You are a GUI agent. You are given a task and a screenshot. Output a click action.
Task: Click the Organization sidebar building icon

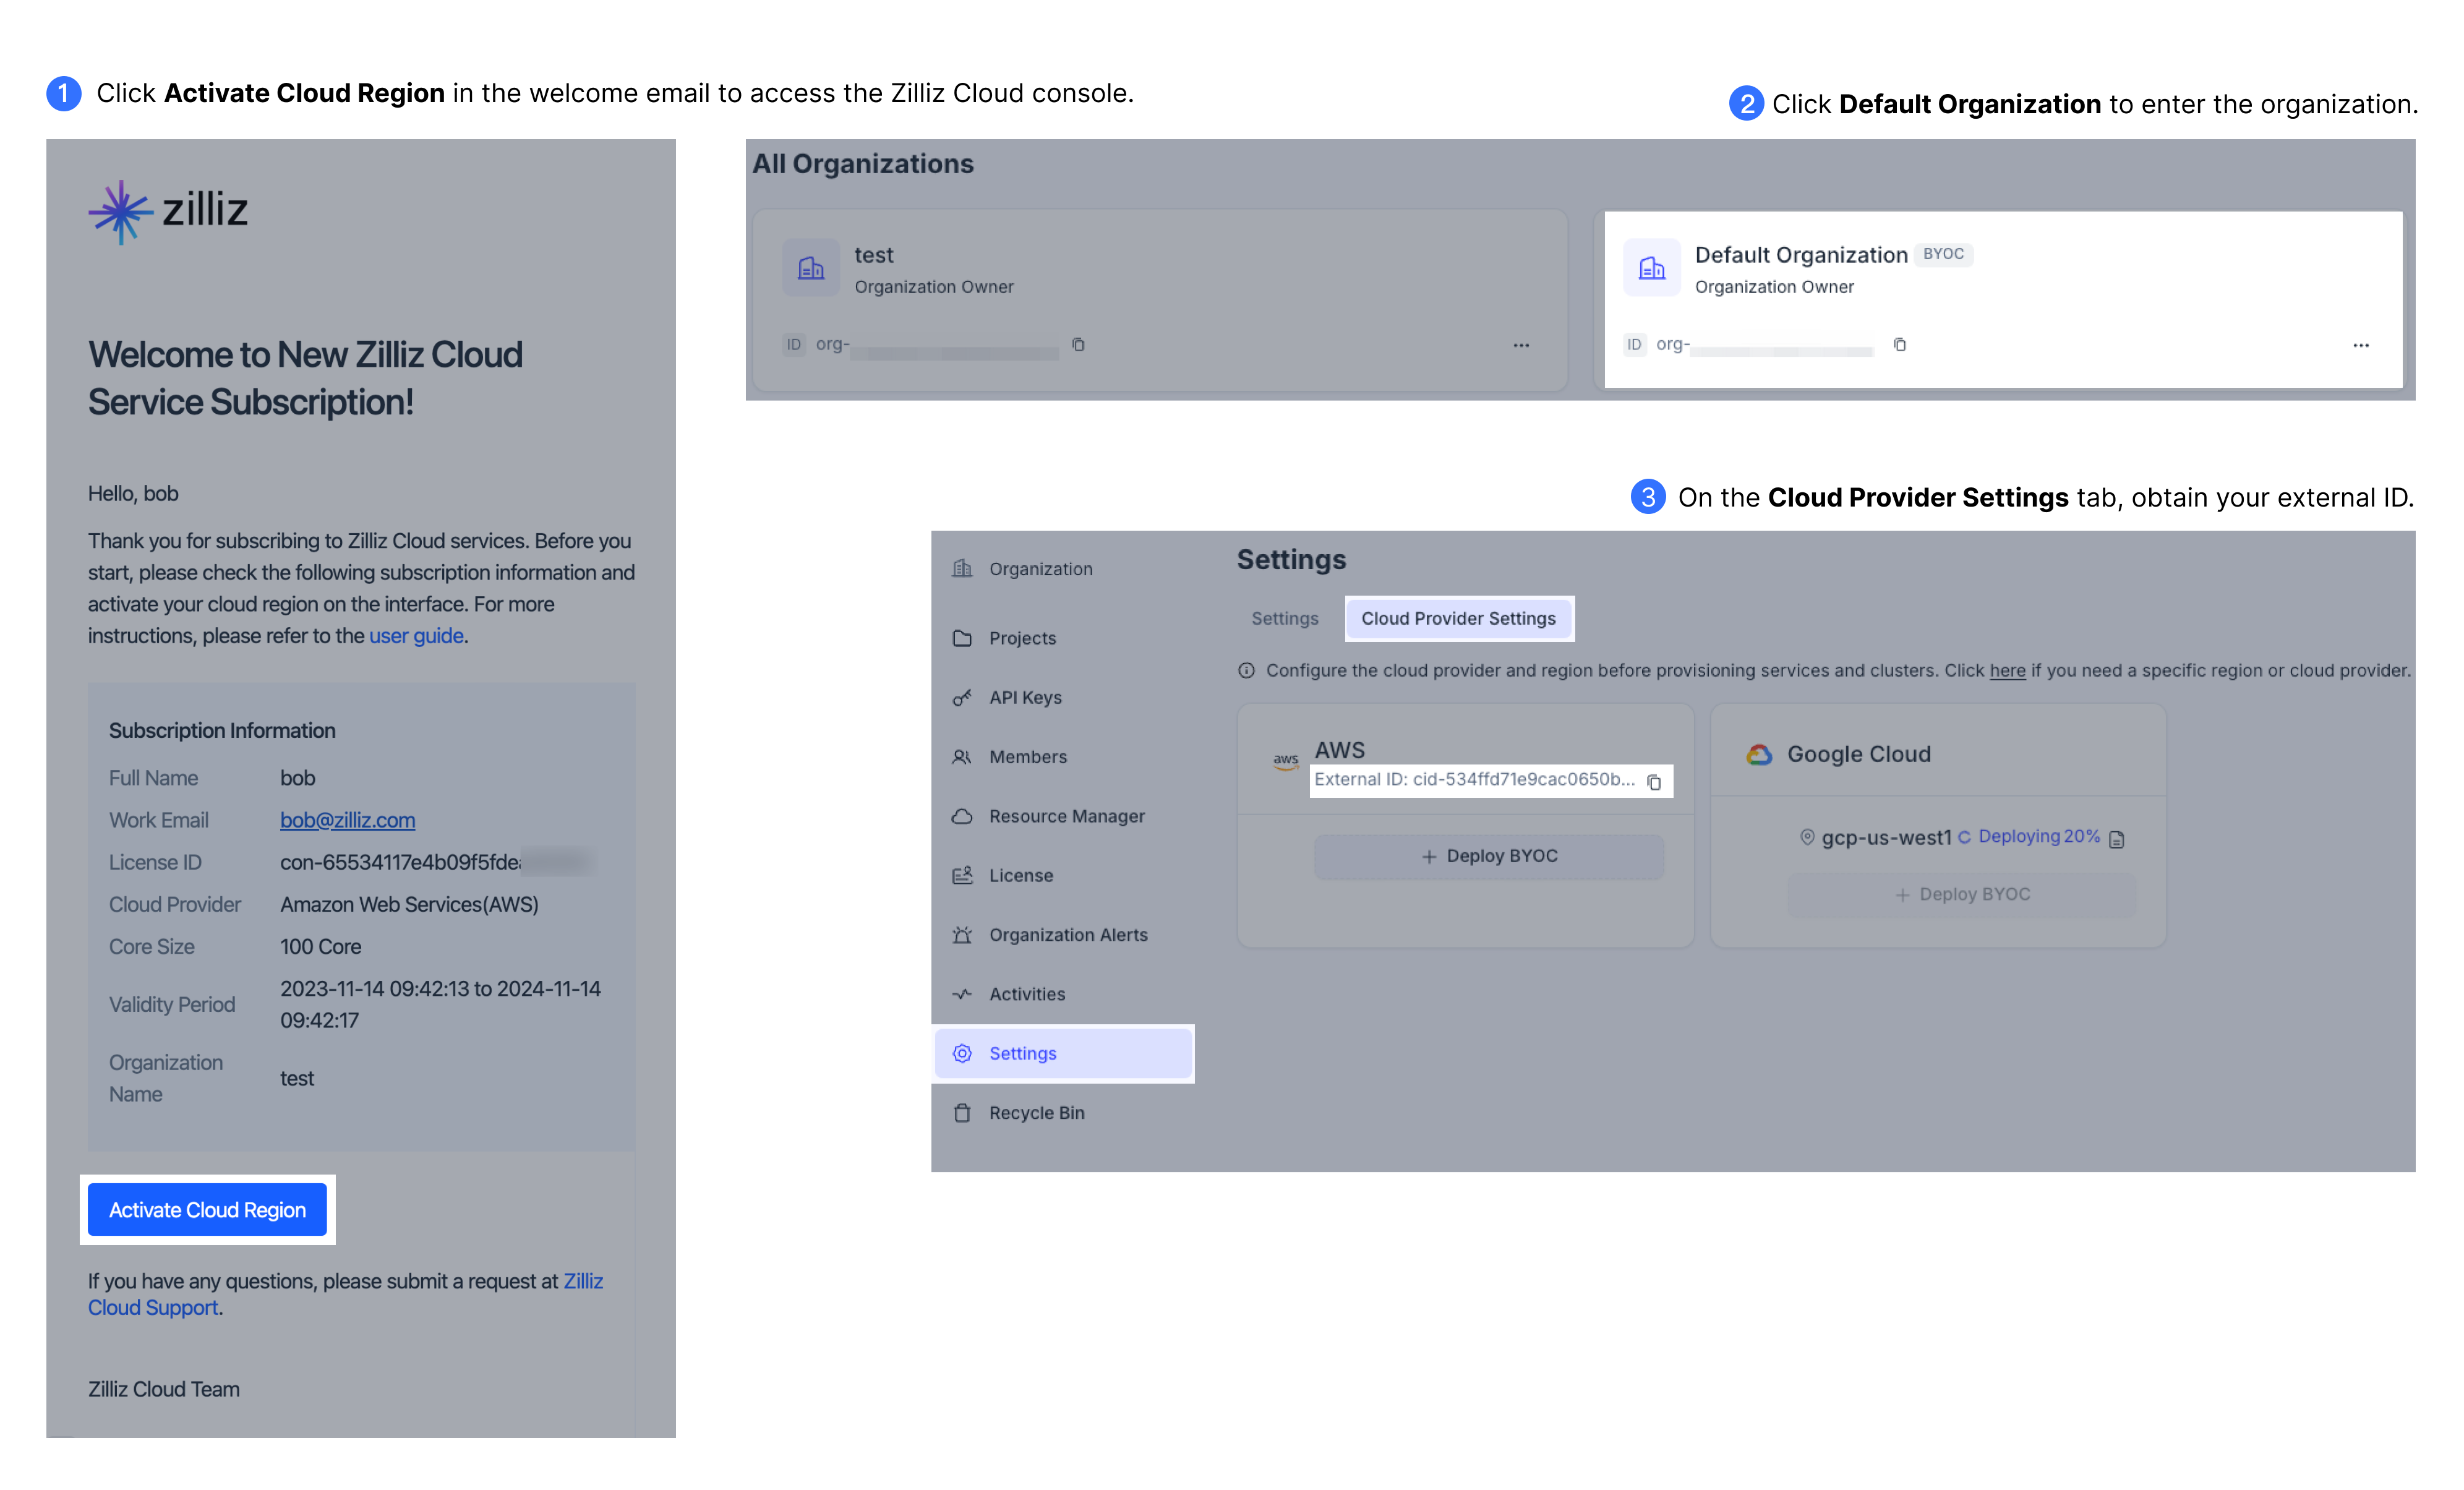(962, 568)
